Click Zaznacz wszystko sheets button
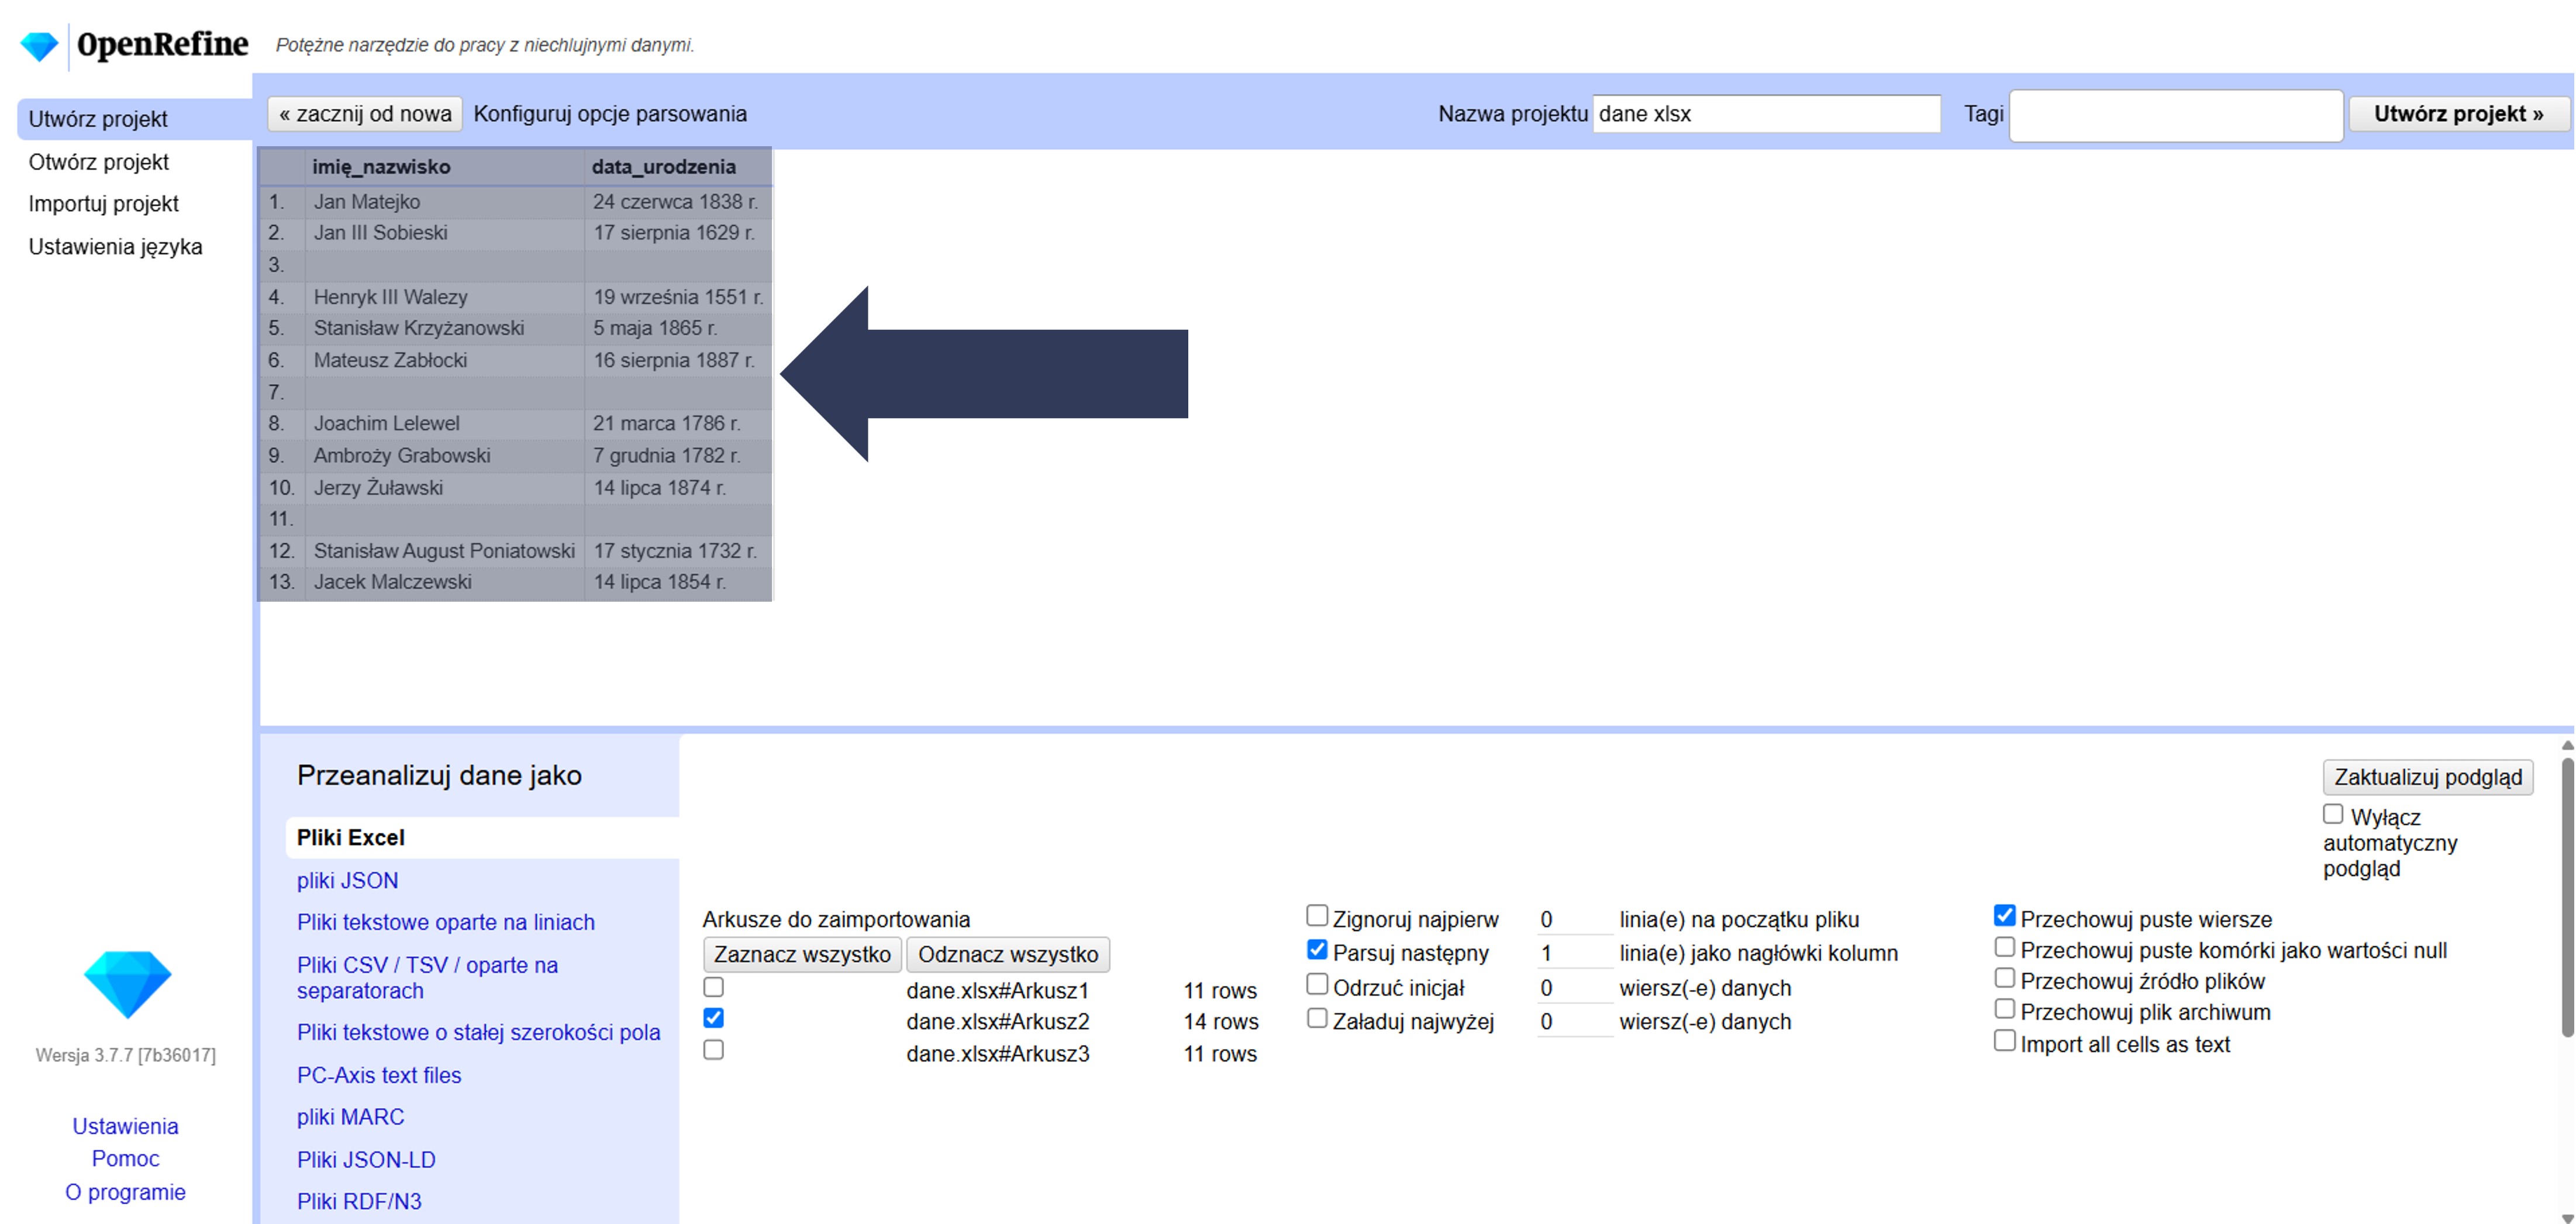 pyautogui.click(x=802, y=954)
